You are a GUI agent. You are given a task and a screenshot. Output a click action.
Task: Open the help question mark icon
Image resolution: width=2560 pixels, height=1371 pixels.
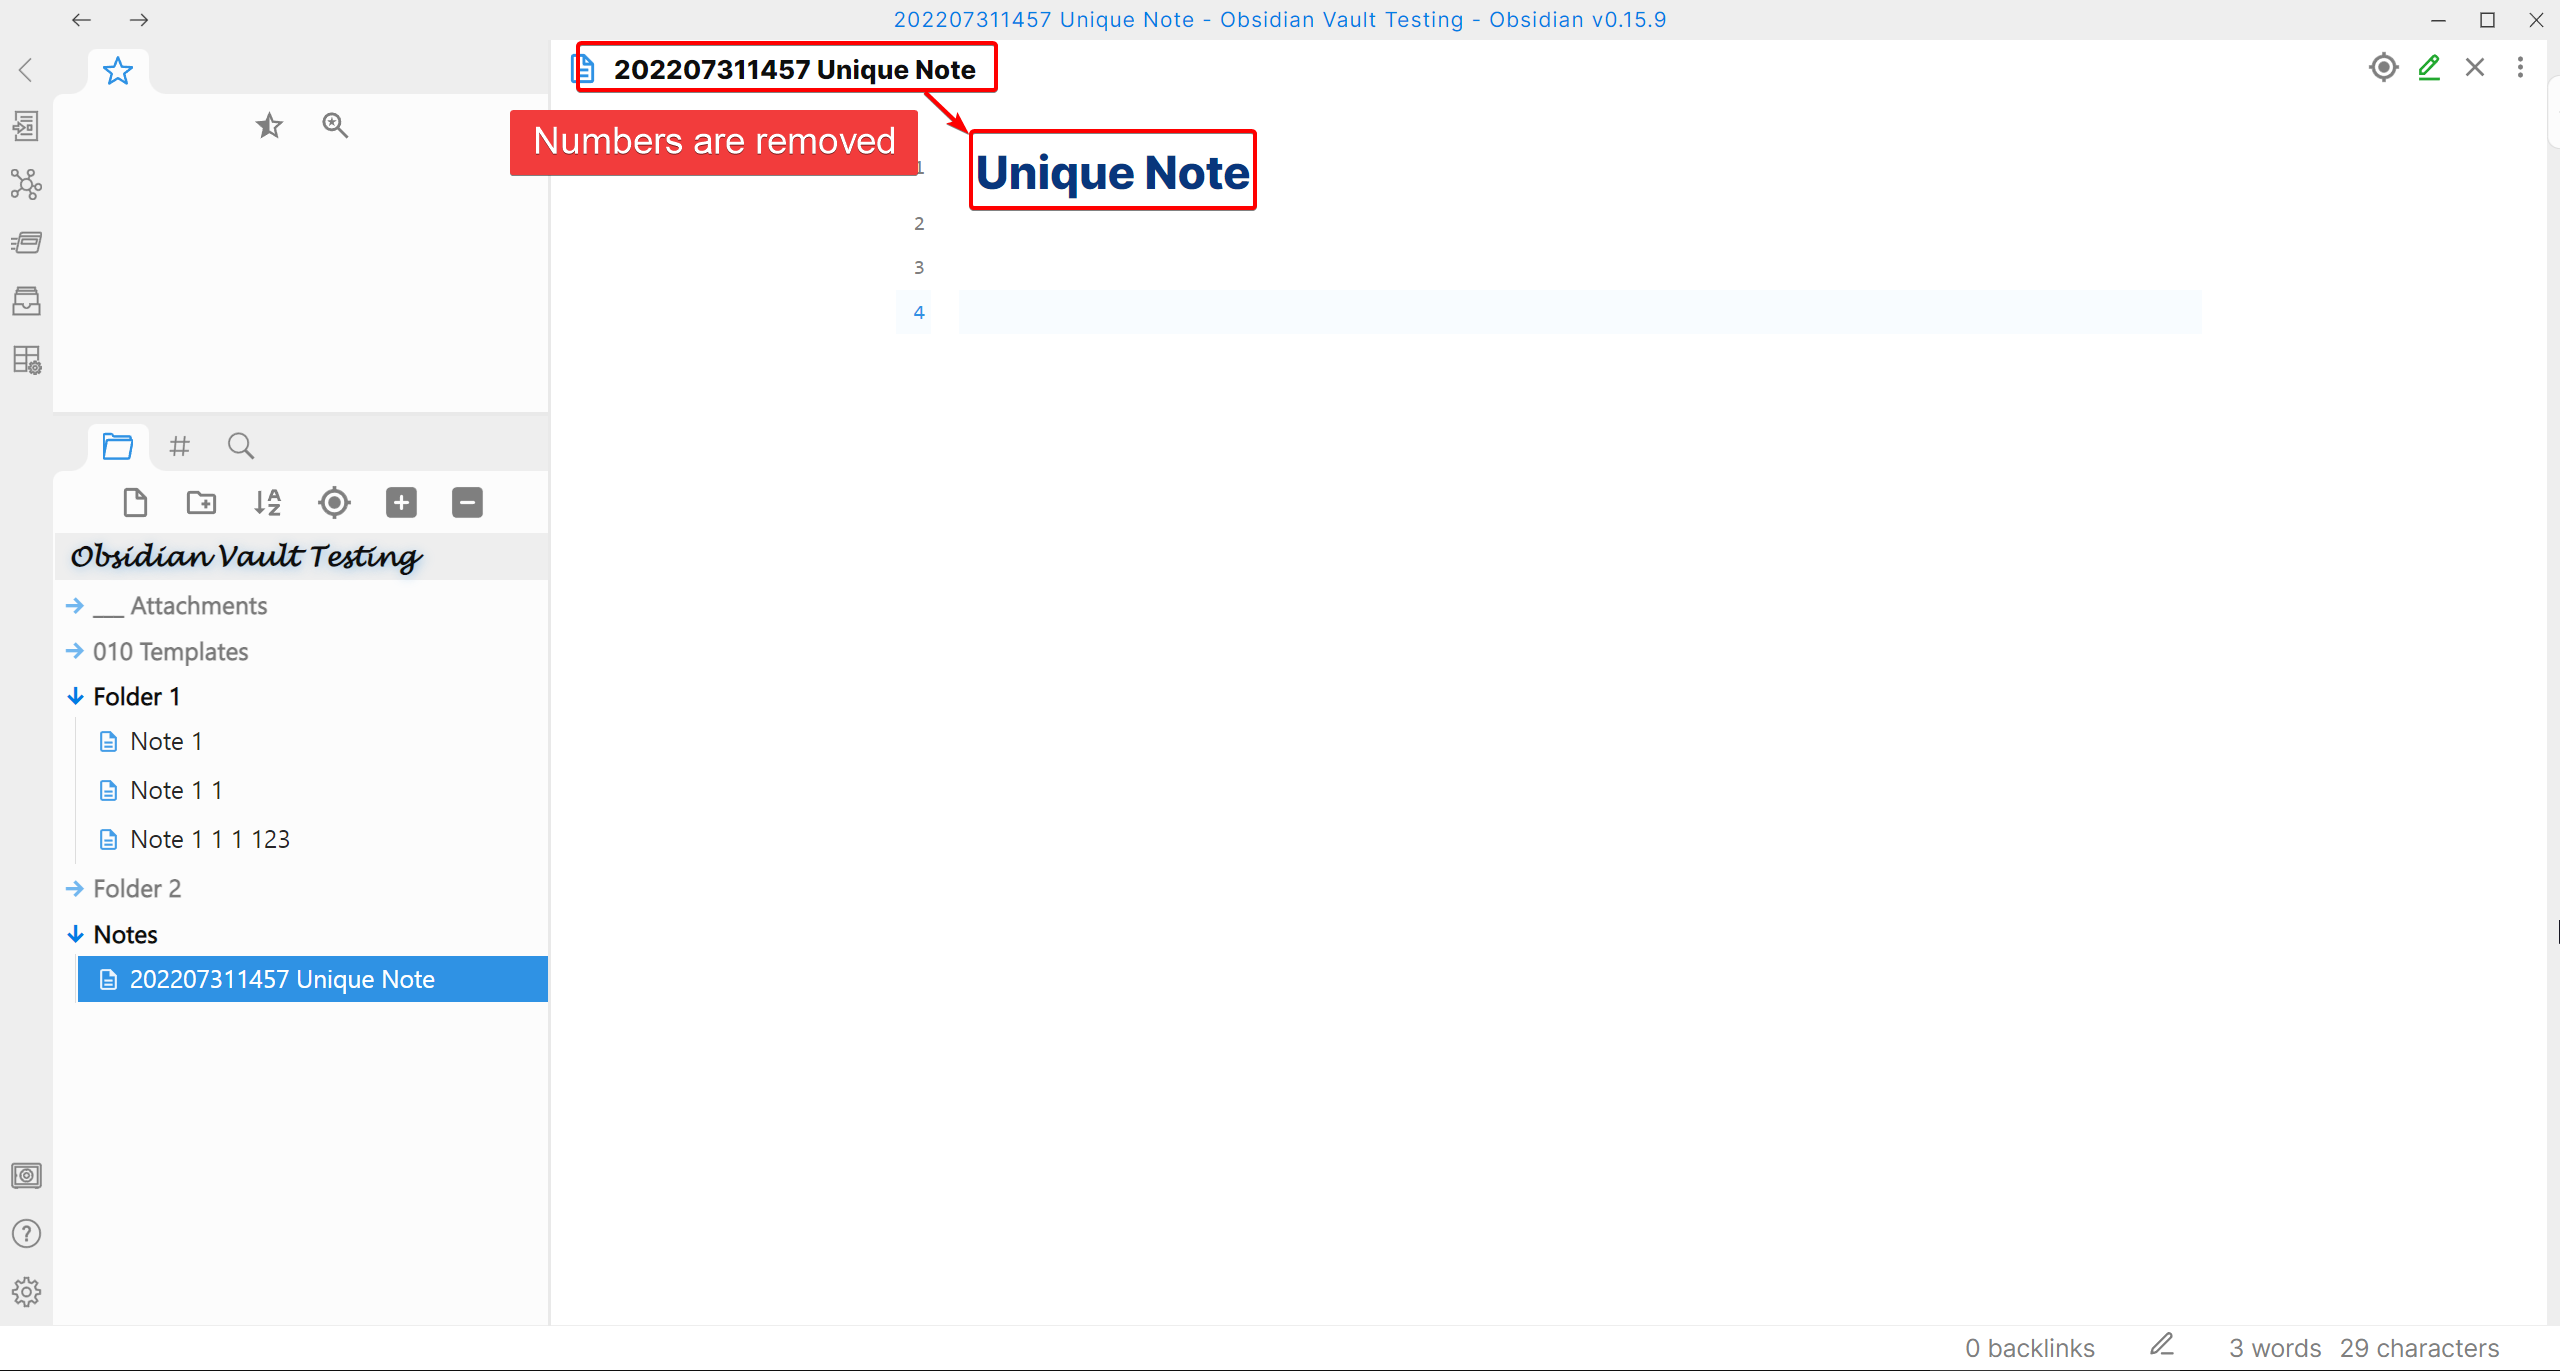26,1233
